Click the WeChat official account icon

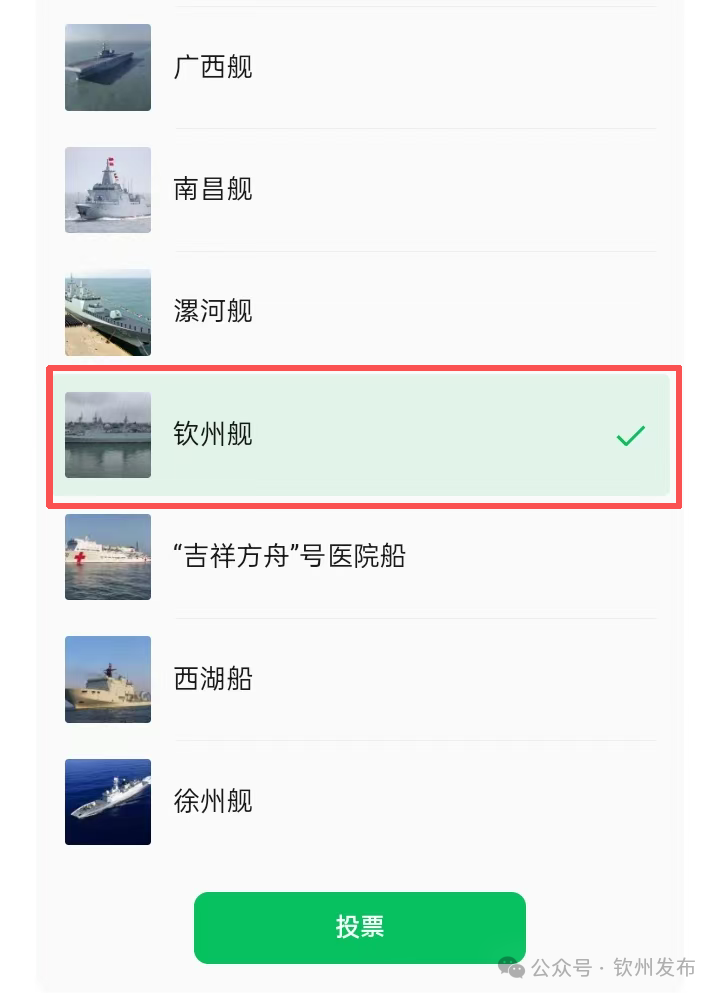(511, 968)
